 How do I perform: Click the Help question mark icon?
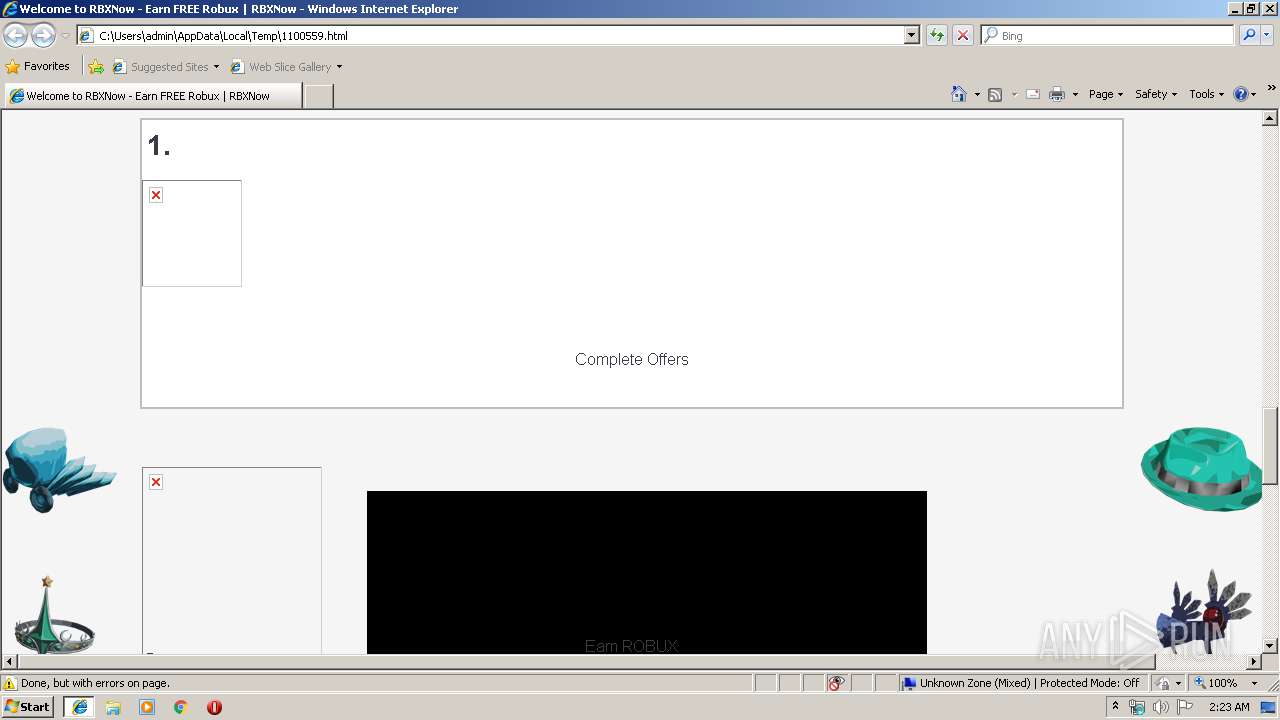1241,94
